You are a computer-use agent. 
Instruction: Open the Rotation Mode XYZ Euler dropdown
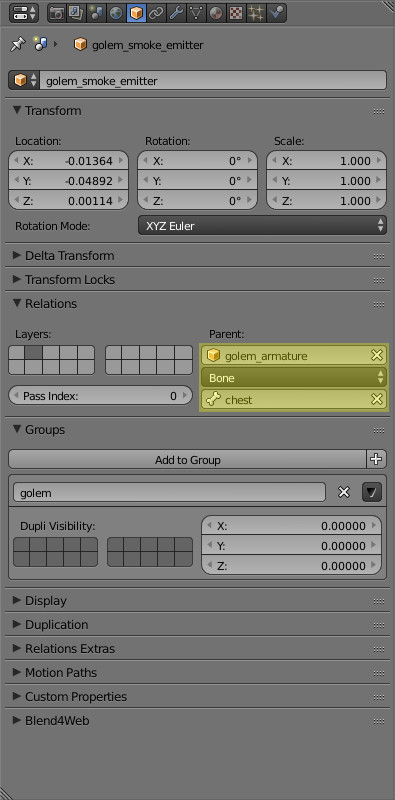262,226
